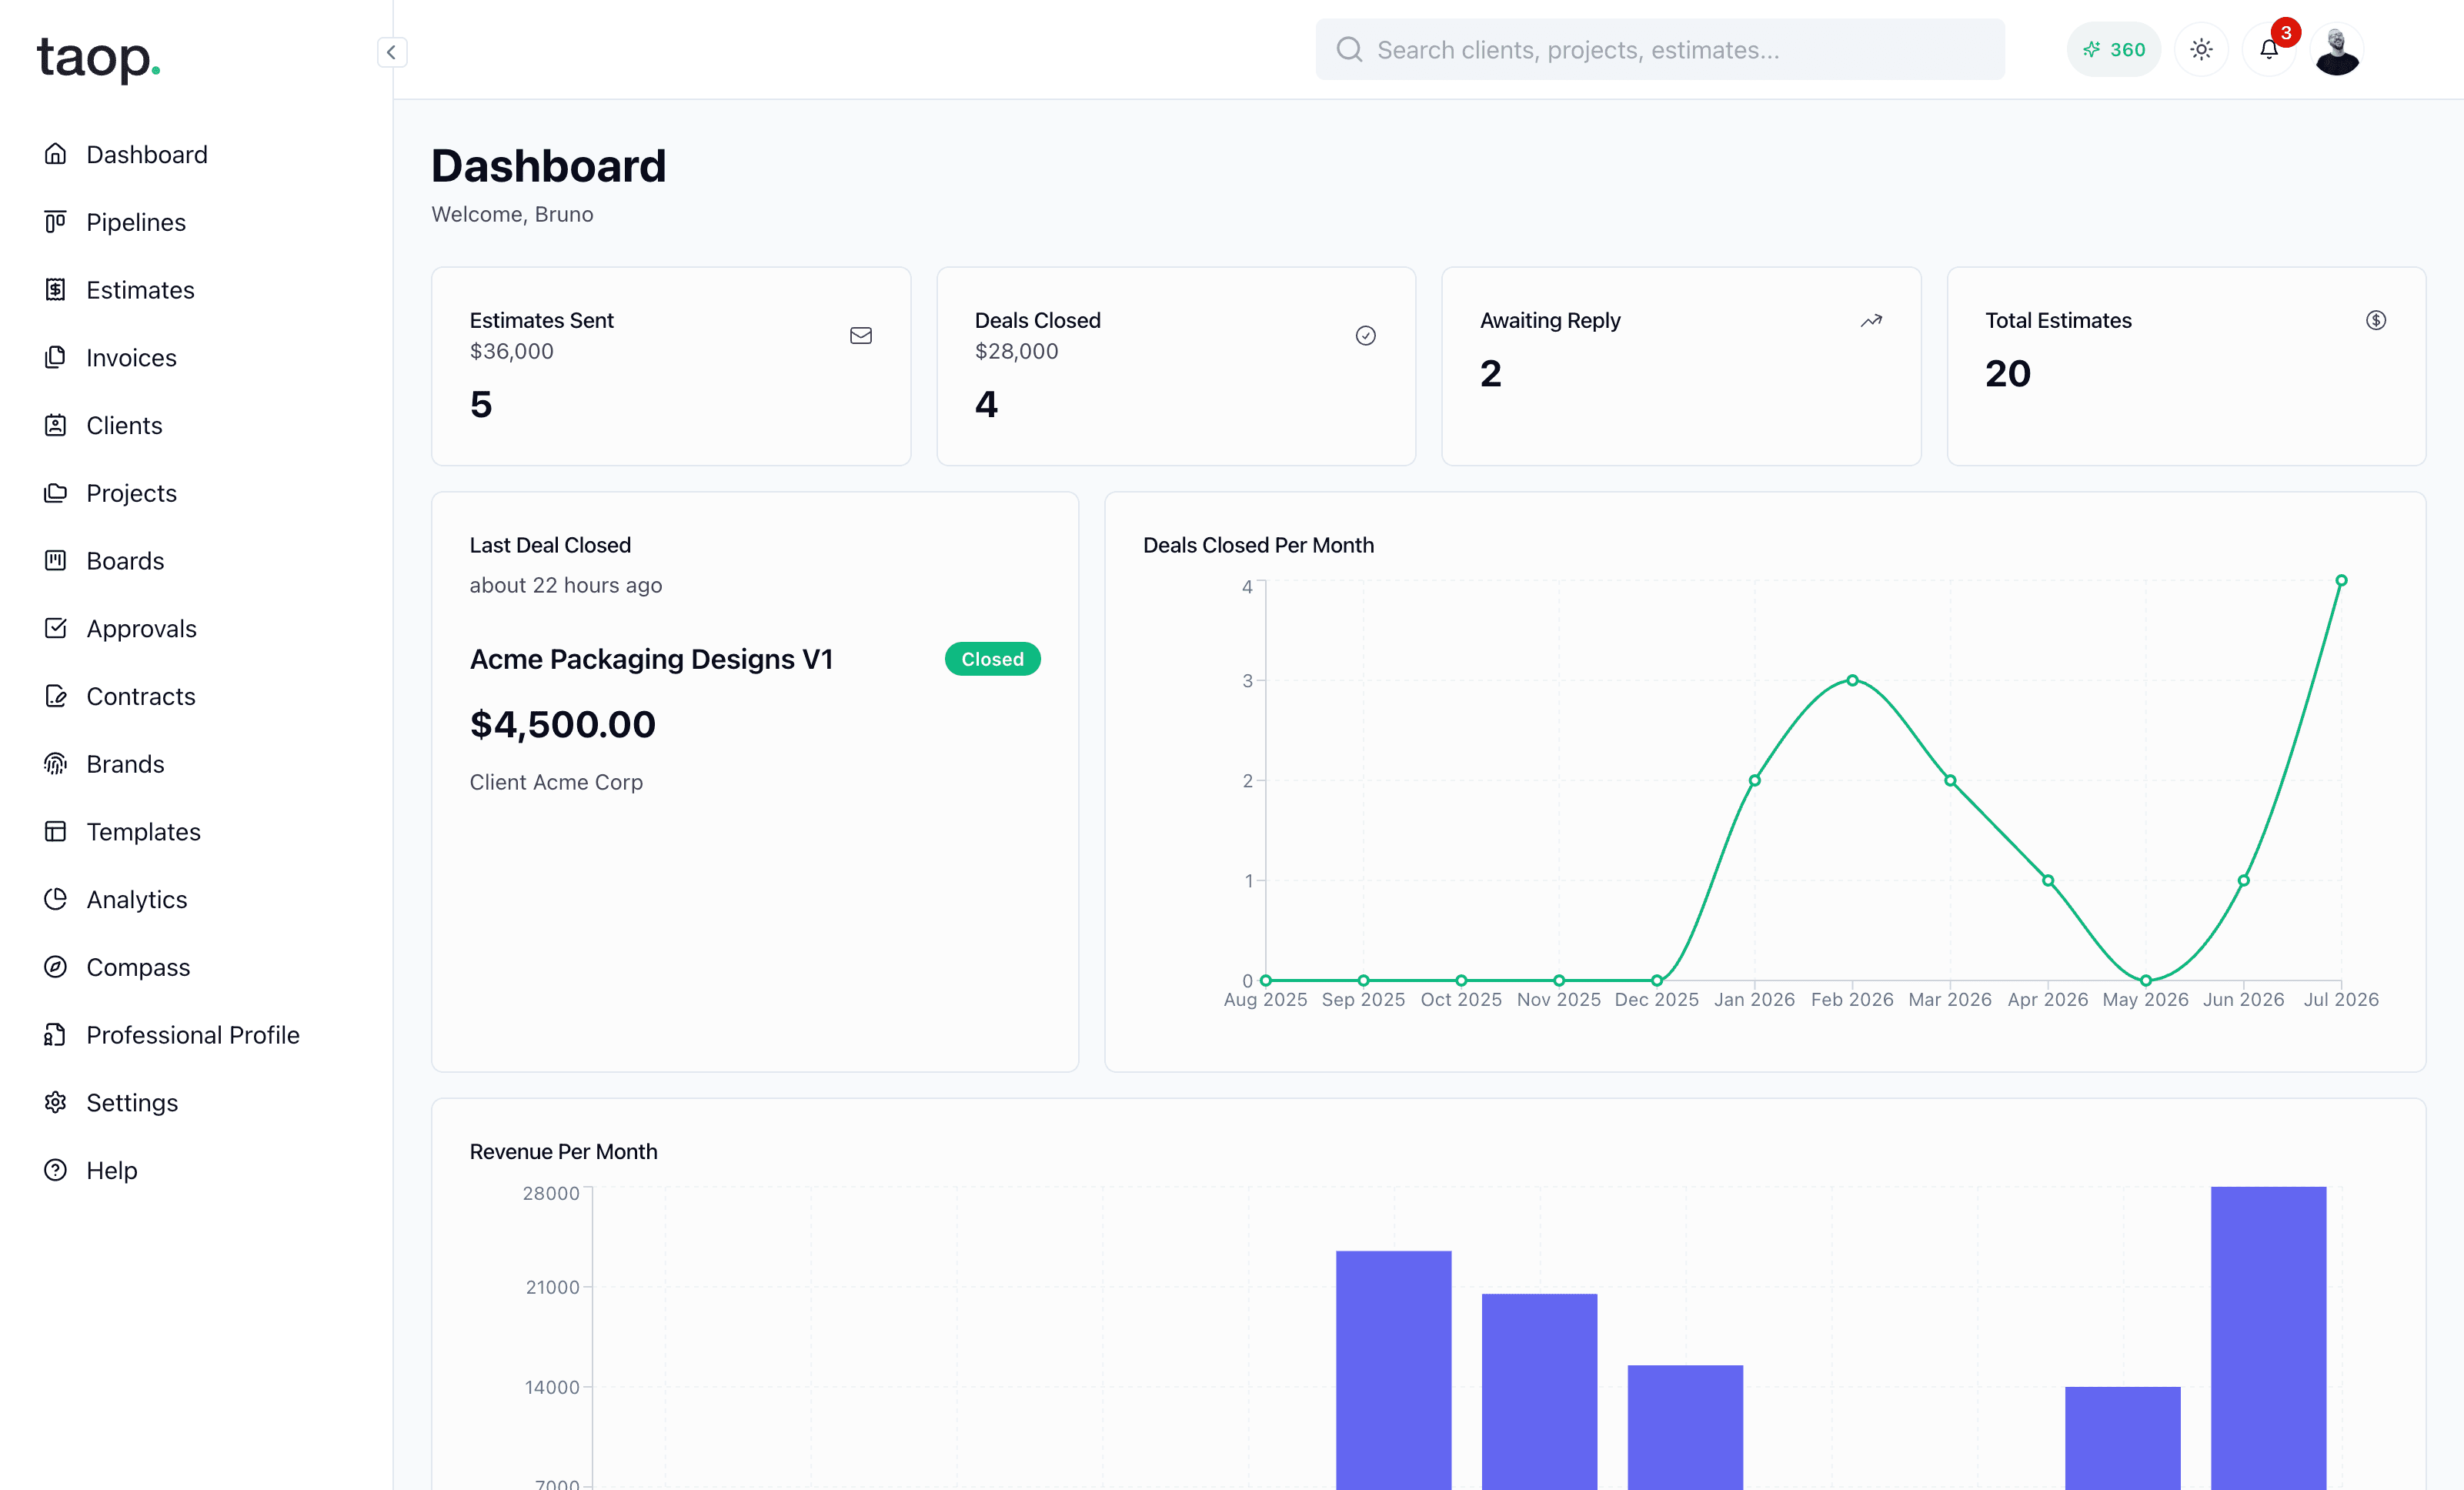
Task: Select the Analytics menu item
Action: [137, 899]
